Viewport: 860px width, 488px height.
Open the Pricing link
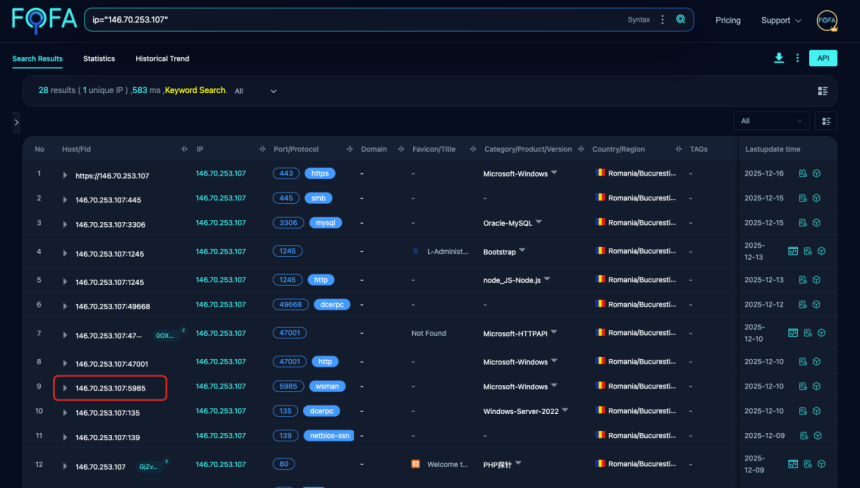tap(728, 20)
